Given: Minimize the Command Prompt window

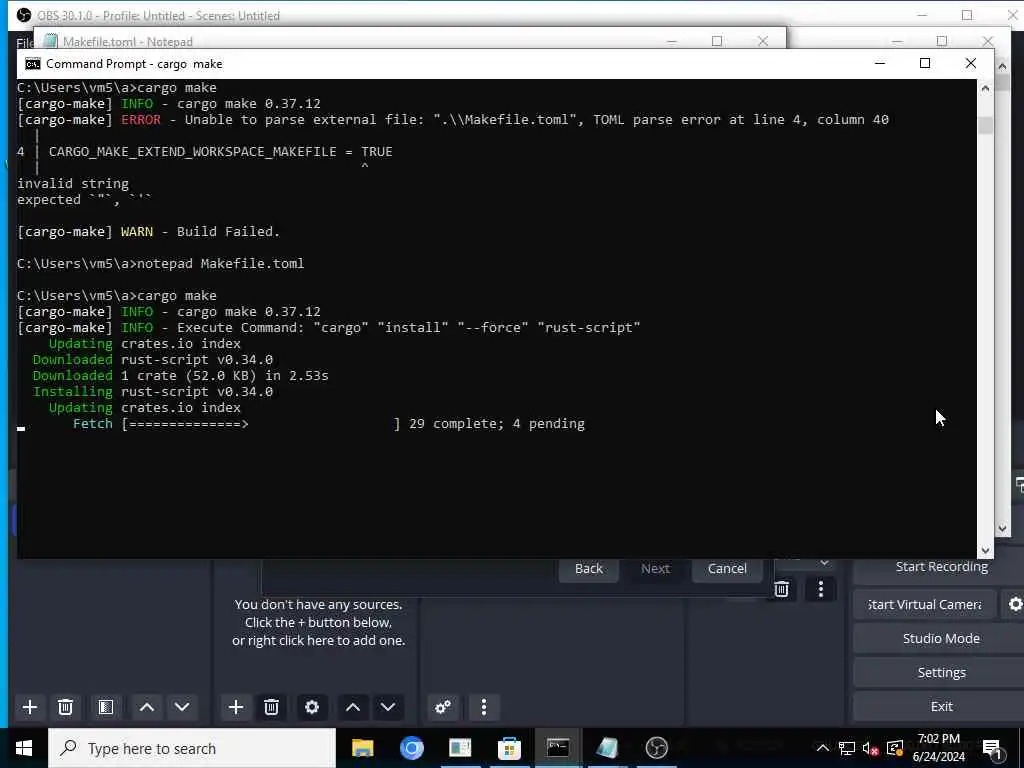Looking at the screenshot, I should [880, 63].
